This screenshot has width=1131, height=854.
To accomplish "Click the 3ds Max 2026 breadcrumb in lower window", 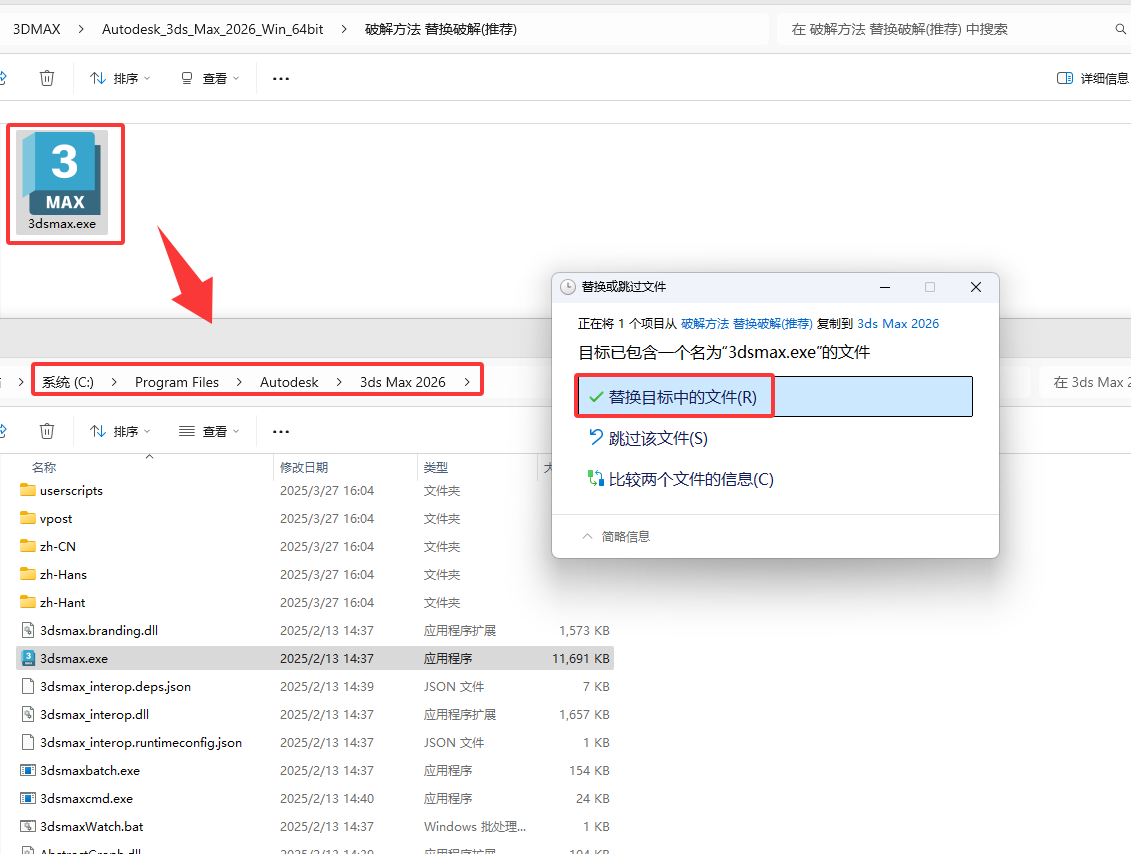I will [402, 382].
